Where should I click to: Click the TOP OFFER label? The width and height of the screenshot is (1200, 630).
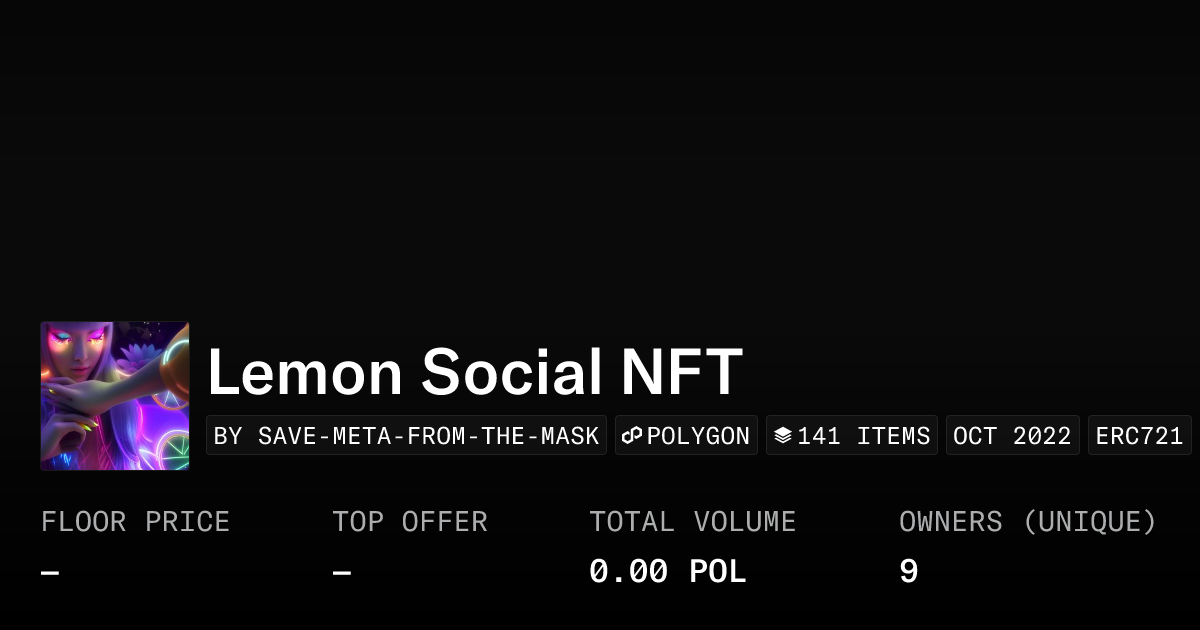[410, 522]
